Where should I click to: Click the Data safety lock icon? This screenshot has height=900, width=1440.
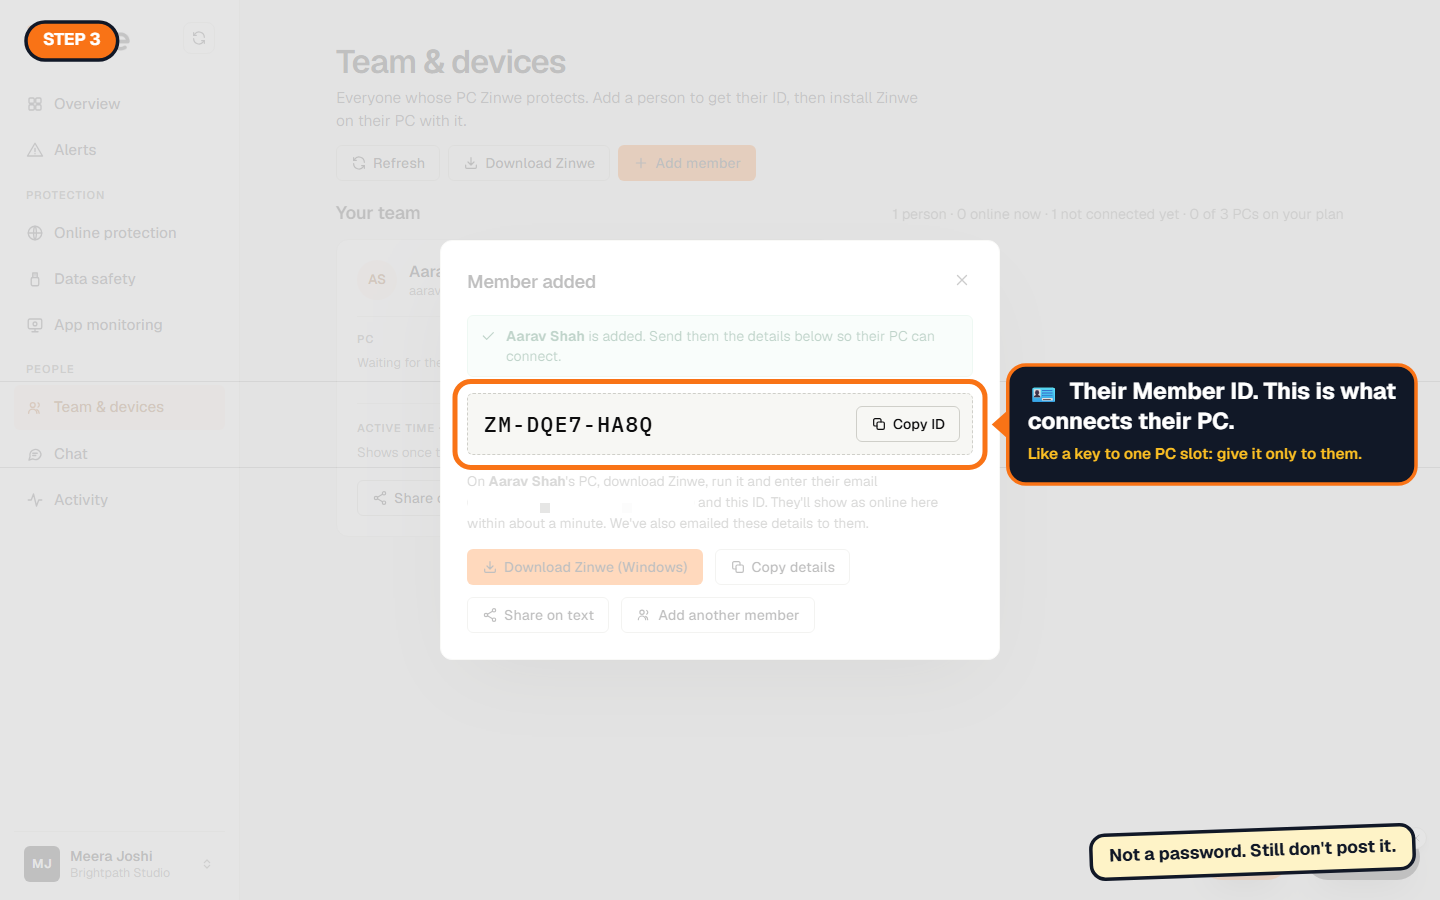[x=35, y=279]
